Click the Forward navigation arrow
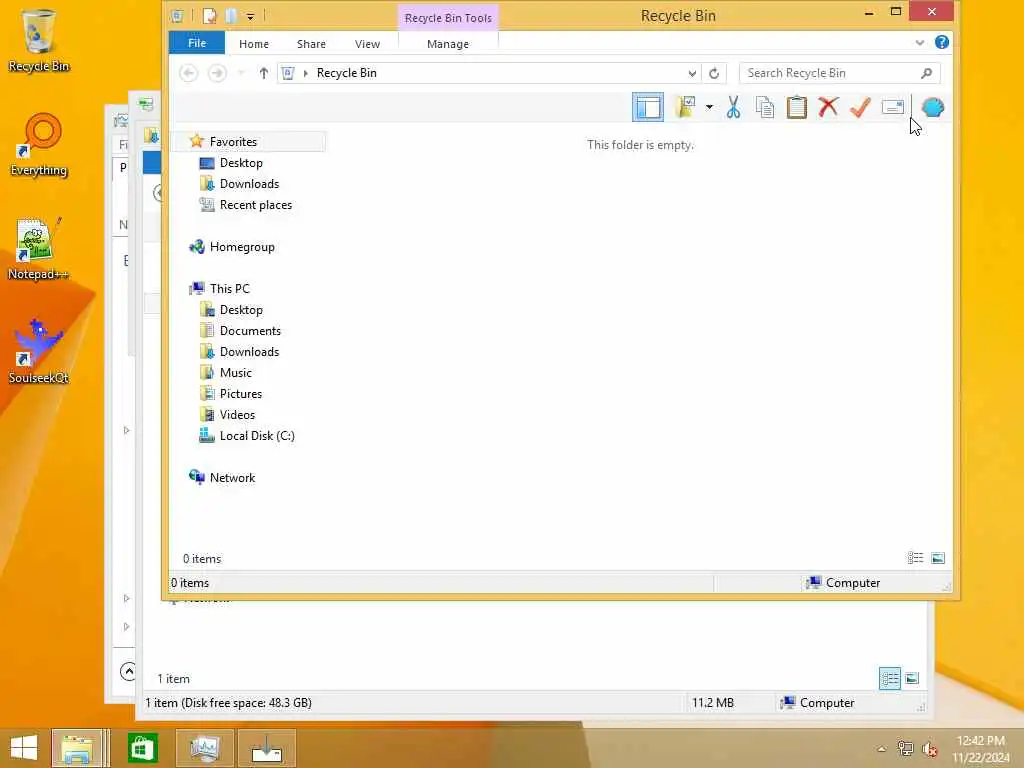1024x768 pixels. point(217,73)
